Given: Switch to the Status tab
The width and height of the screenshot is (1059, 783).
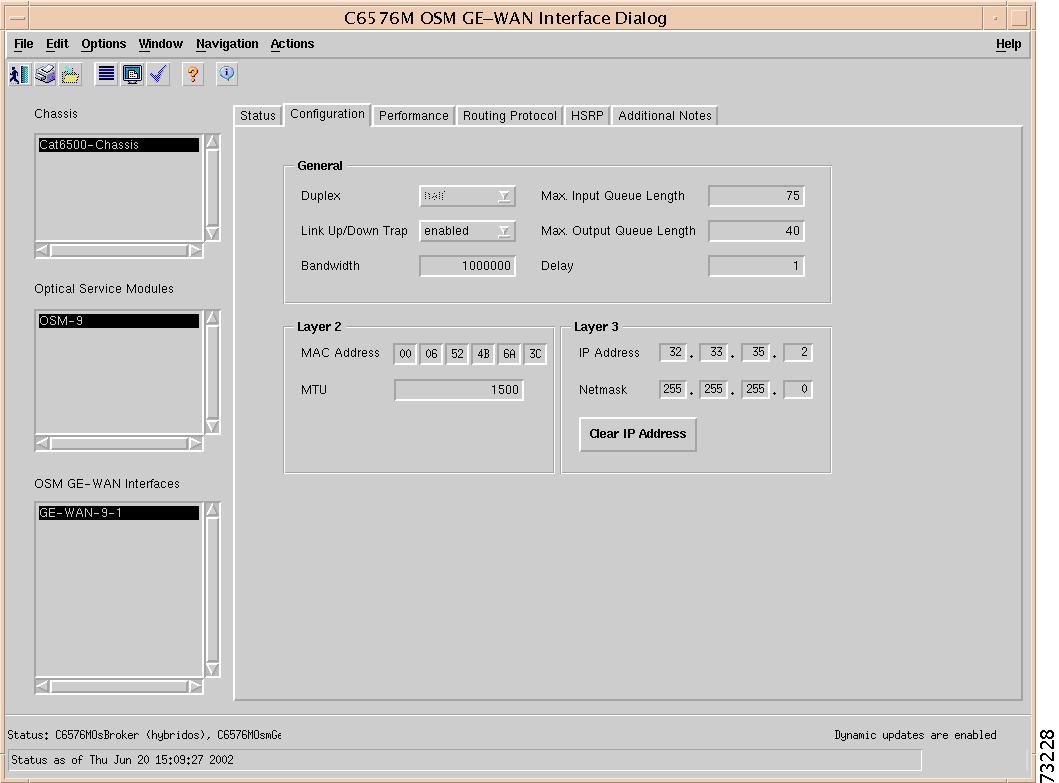Looking at the screenshot, I should (x=257, y=116).
